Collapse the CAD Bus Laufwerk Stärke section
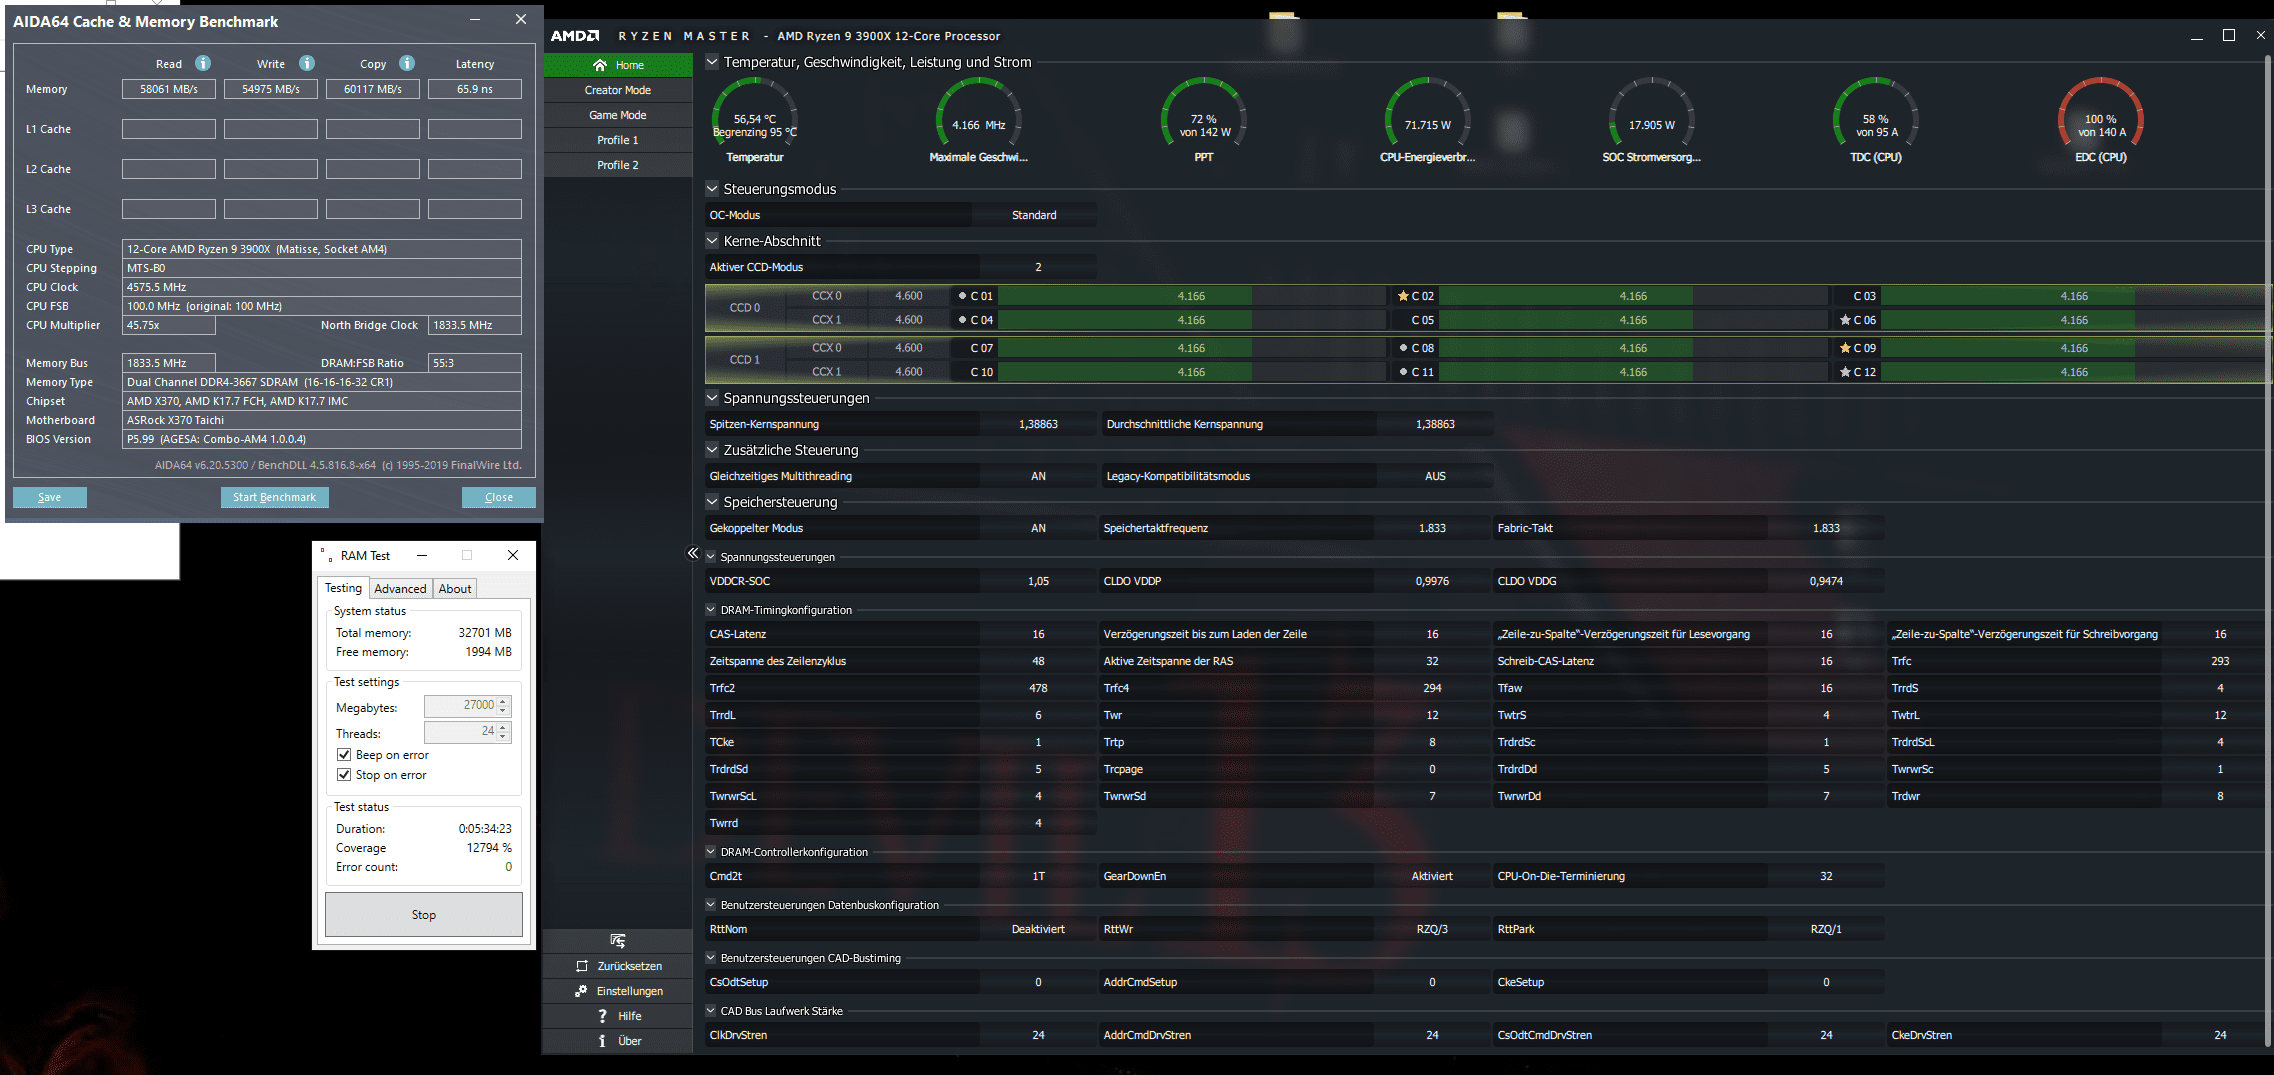This screenshot has width=2274, height=1075. (x=711, y=1011)
